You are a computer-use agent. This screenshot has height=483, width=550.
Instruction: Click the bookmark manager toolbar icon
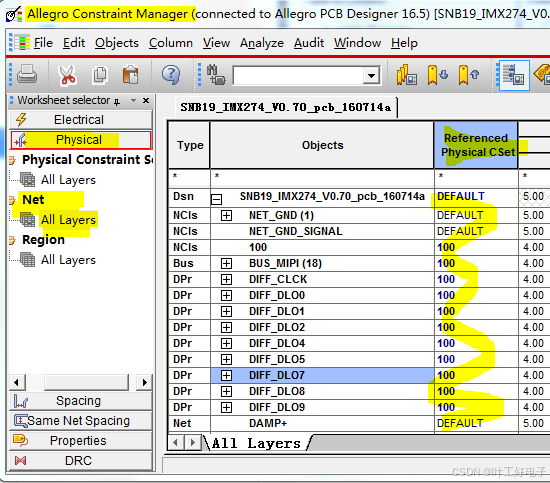coord(406,75)
